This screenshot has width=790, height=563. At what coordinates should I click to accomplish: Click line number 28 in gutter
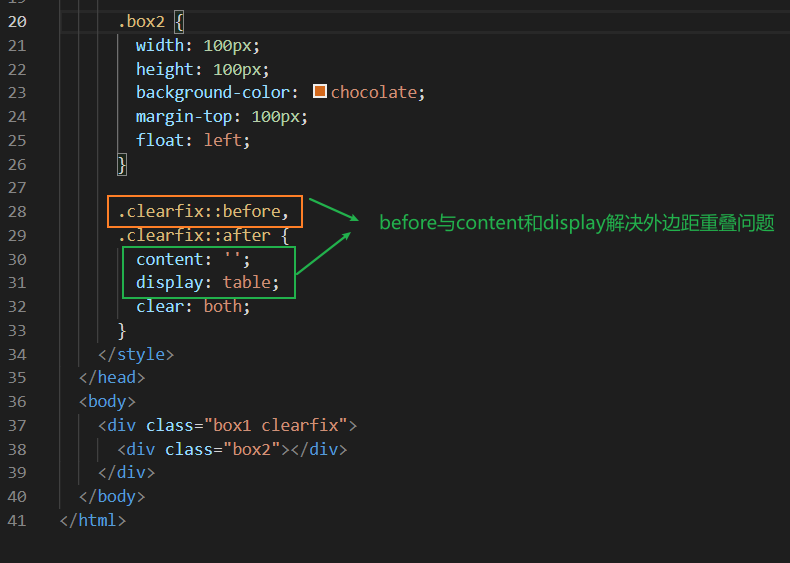pos(17,211)
